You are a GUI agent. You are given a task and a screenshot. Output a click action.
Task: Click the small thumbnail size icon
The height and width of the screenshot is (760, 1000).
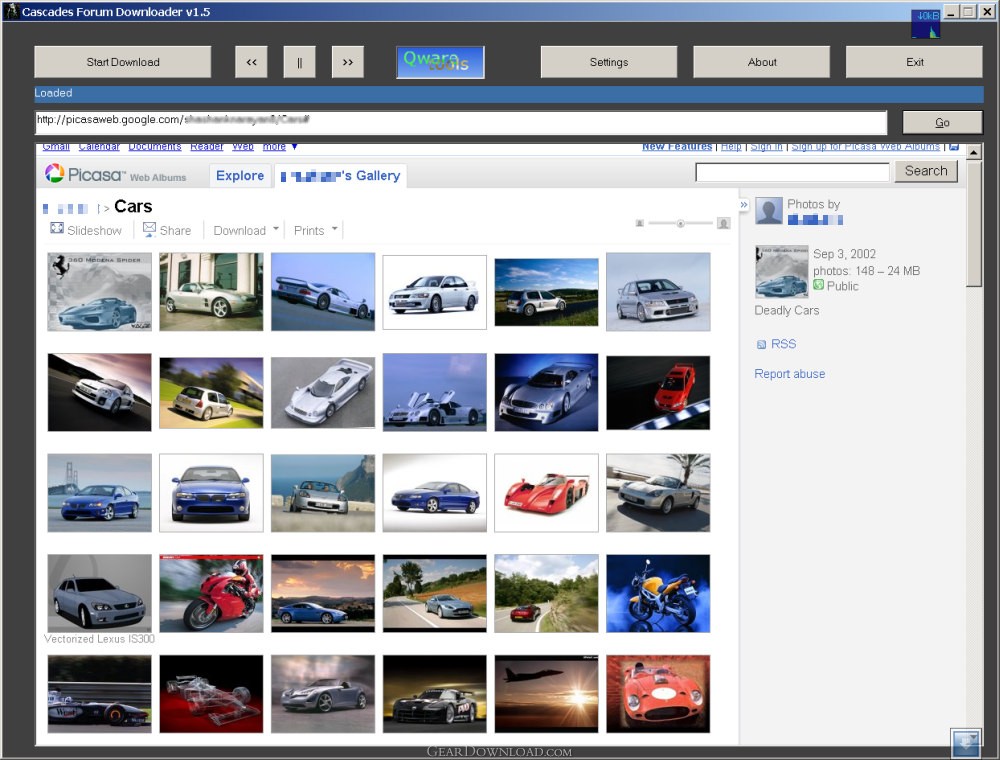point(639,223)
